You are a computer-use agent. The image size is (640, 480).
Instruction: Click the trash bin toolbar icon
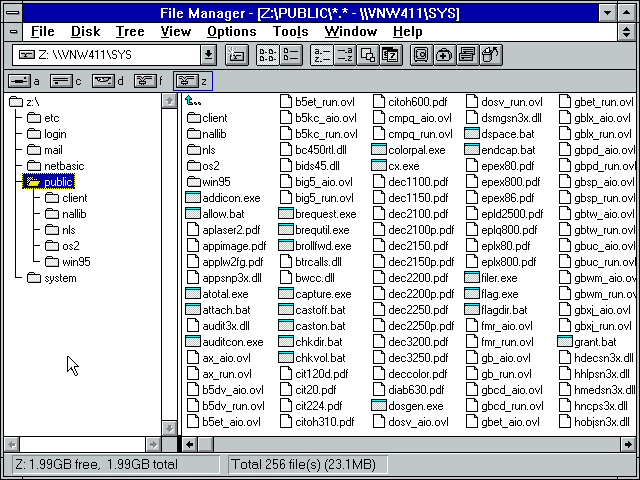[x=491, y=55]
